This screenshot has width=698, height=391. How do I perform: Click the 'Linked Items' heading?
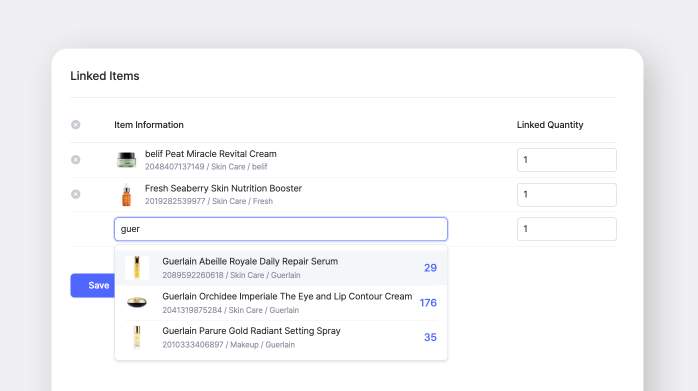(x=105, y=76)
